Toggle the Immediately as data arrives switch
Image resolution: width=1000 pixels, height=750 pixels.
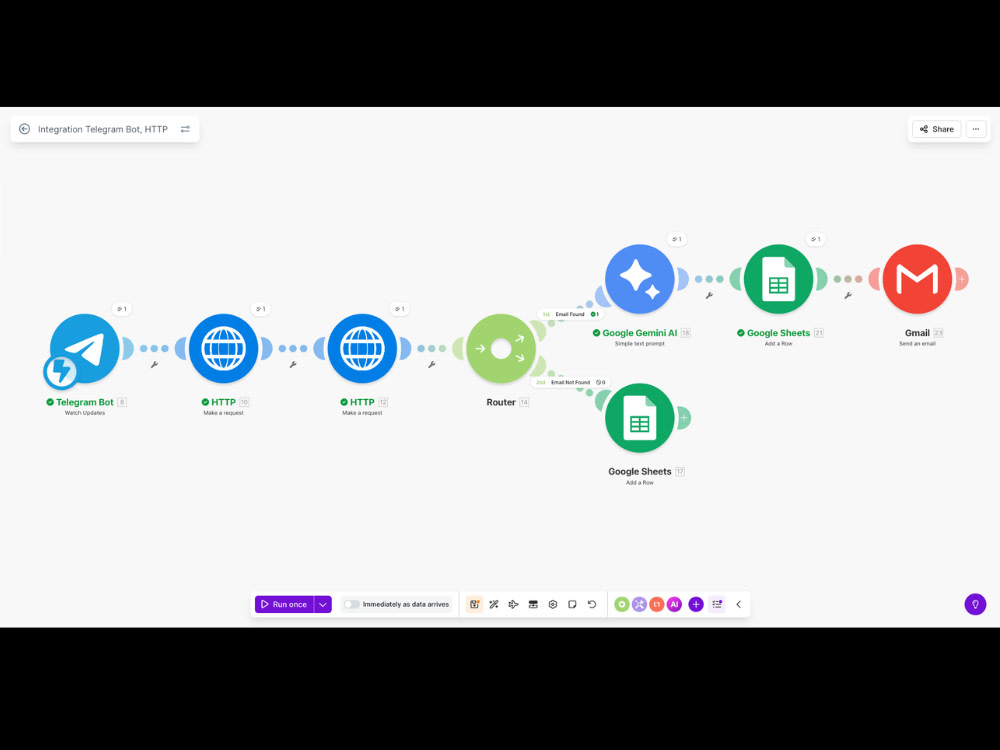(351, 604)
